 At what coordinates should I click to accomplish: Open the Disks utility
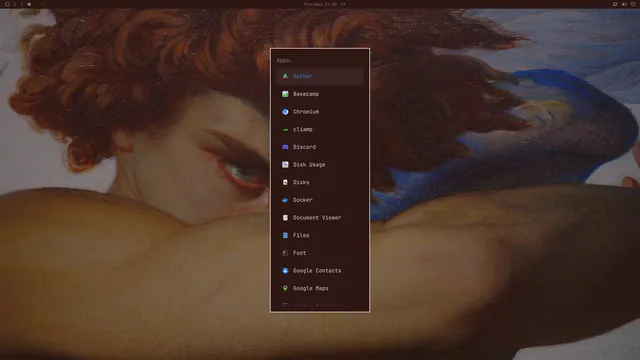[x=320, y=182]
